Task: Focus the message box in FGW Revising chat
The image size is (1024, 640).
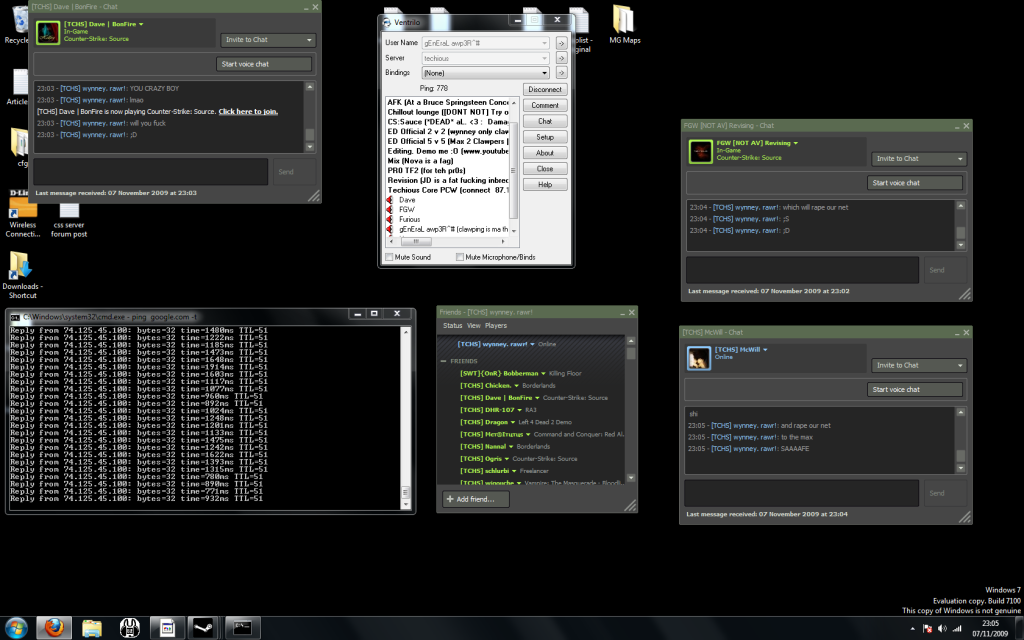Action: pyautogui.click(x=803, y=270)
